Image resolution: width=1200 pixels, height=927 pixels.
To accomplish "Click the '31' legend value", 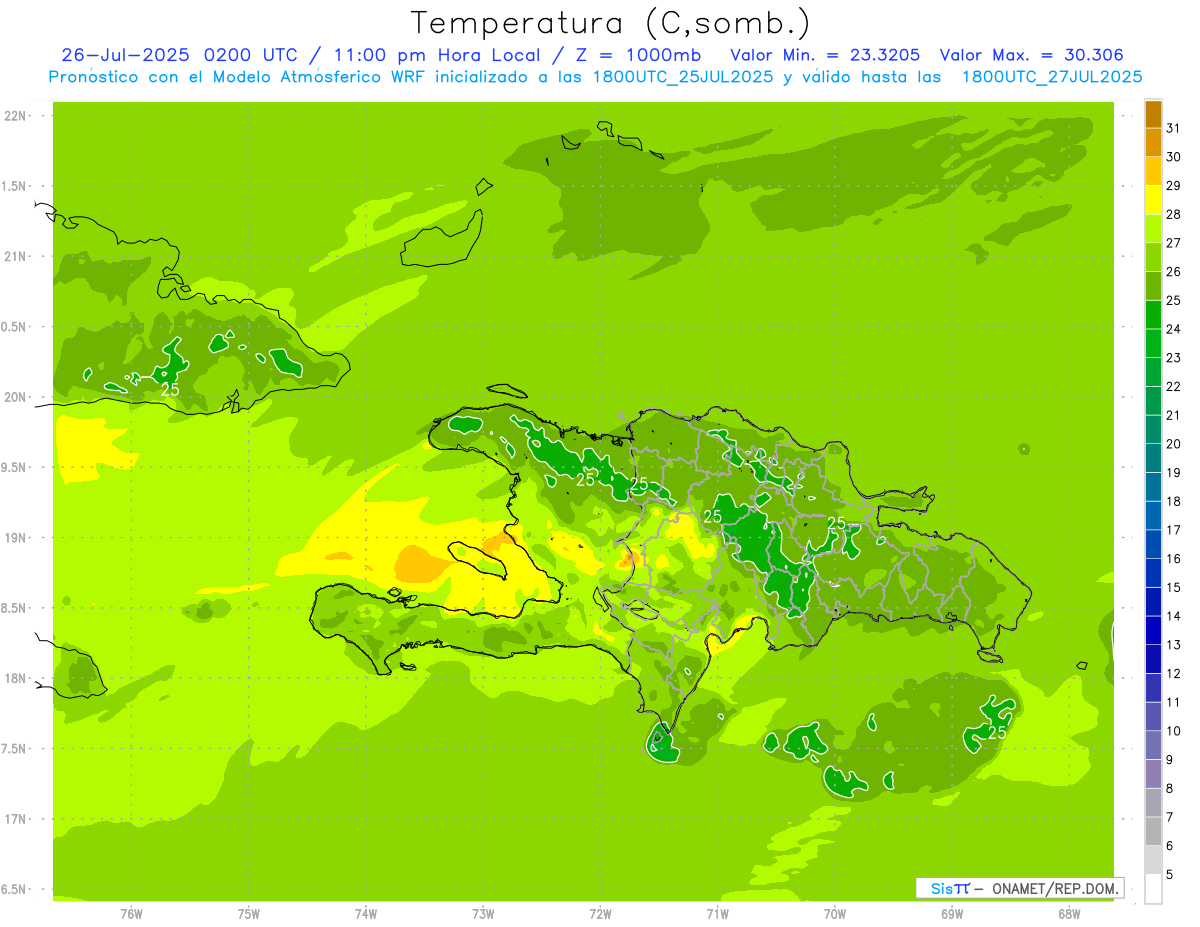I will coord(1174,127).
